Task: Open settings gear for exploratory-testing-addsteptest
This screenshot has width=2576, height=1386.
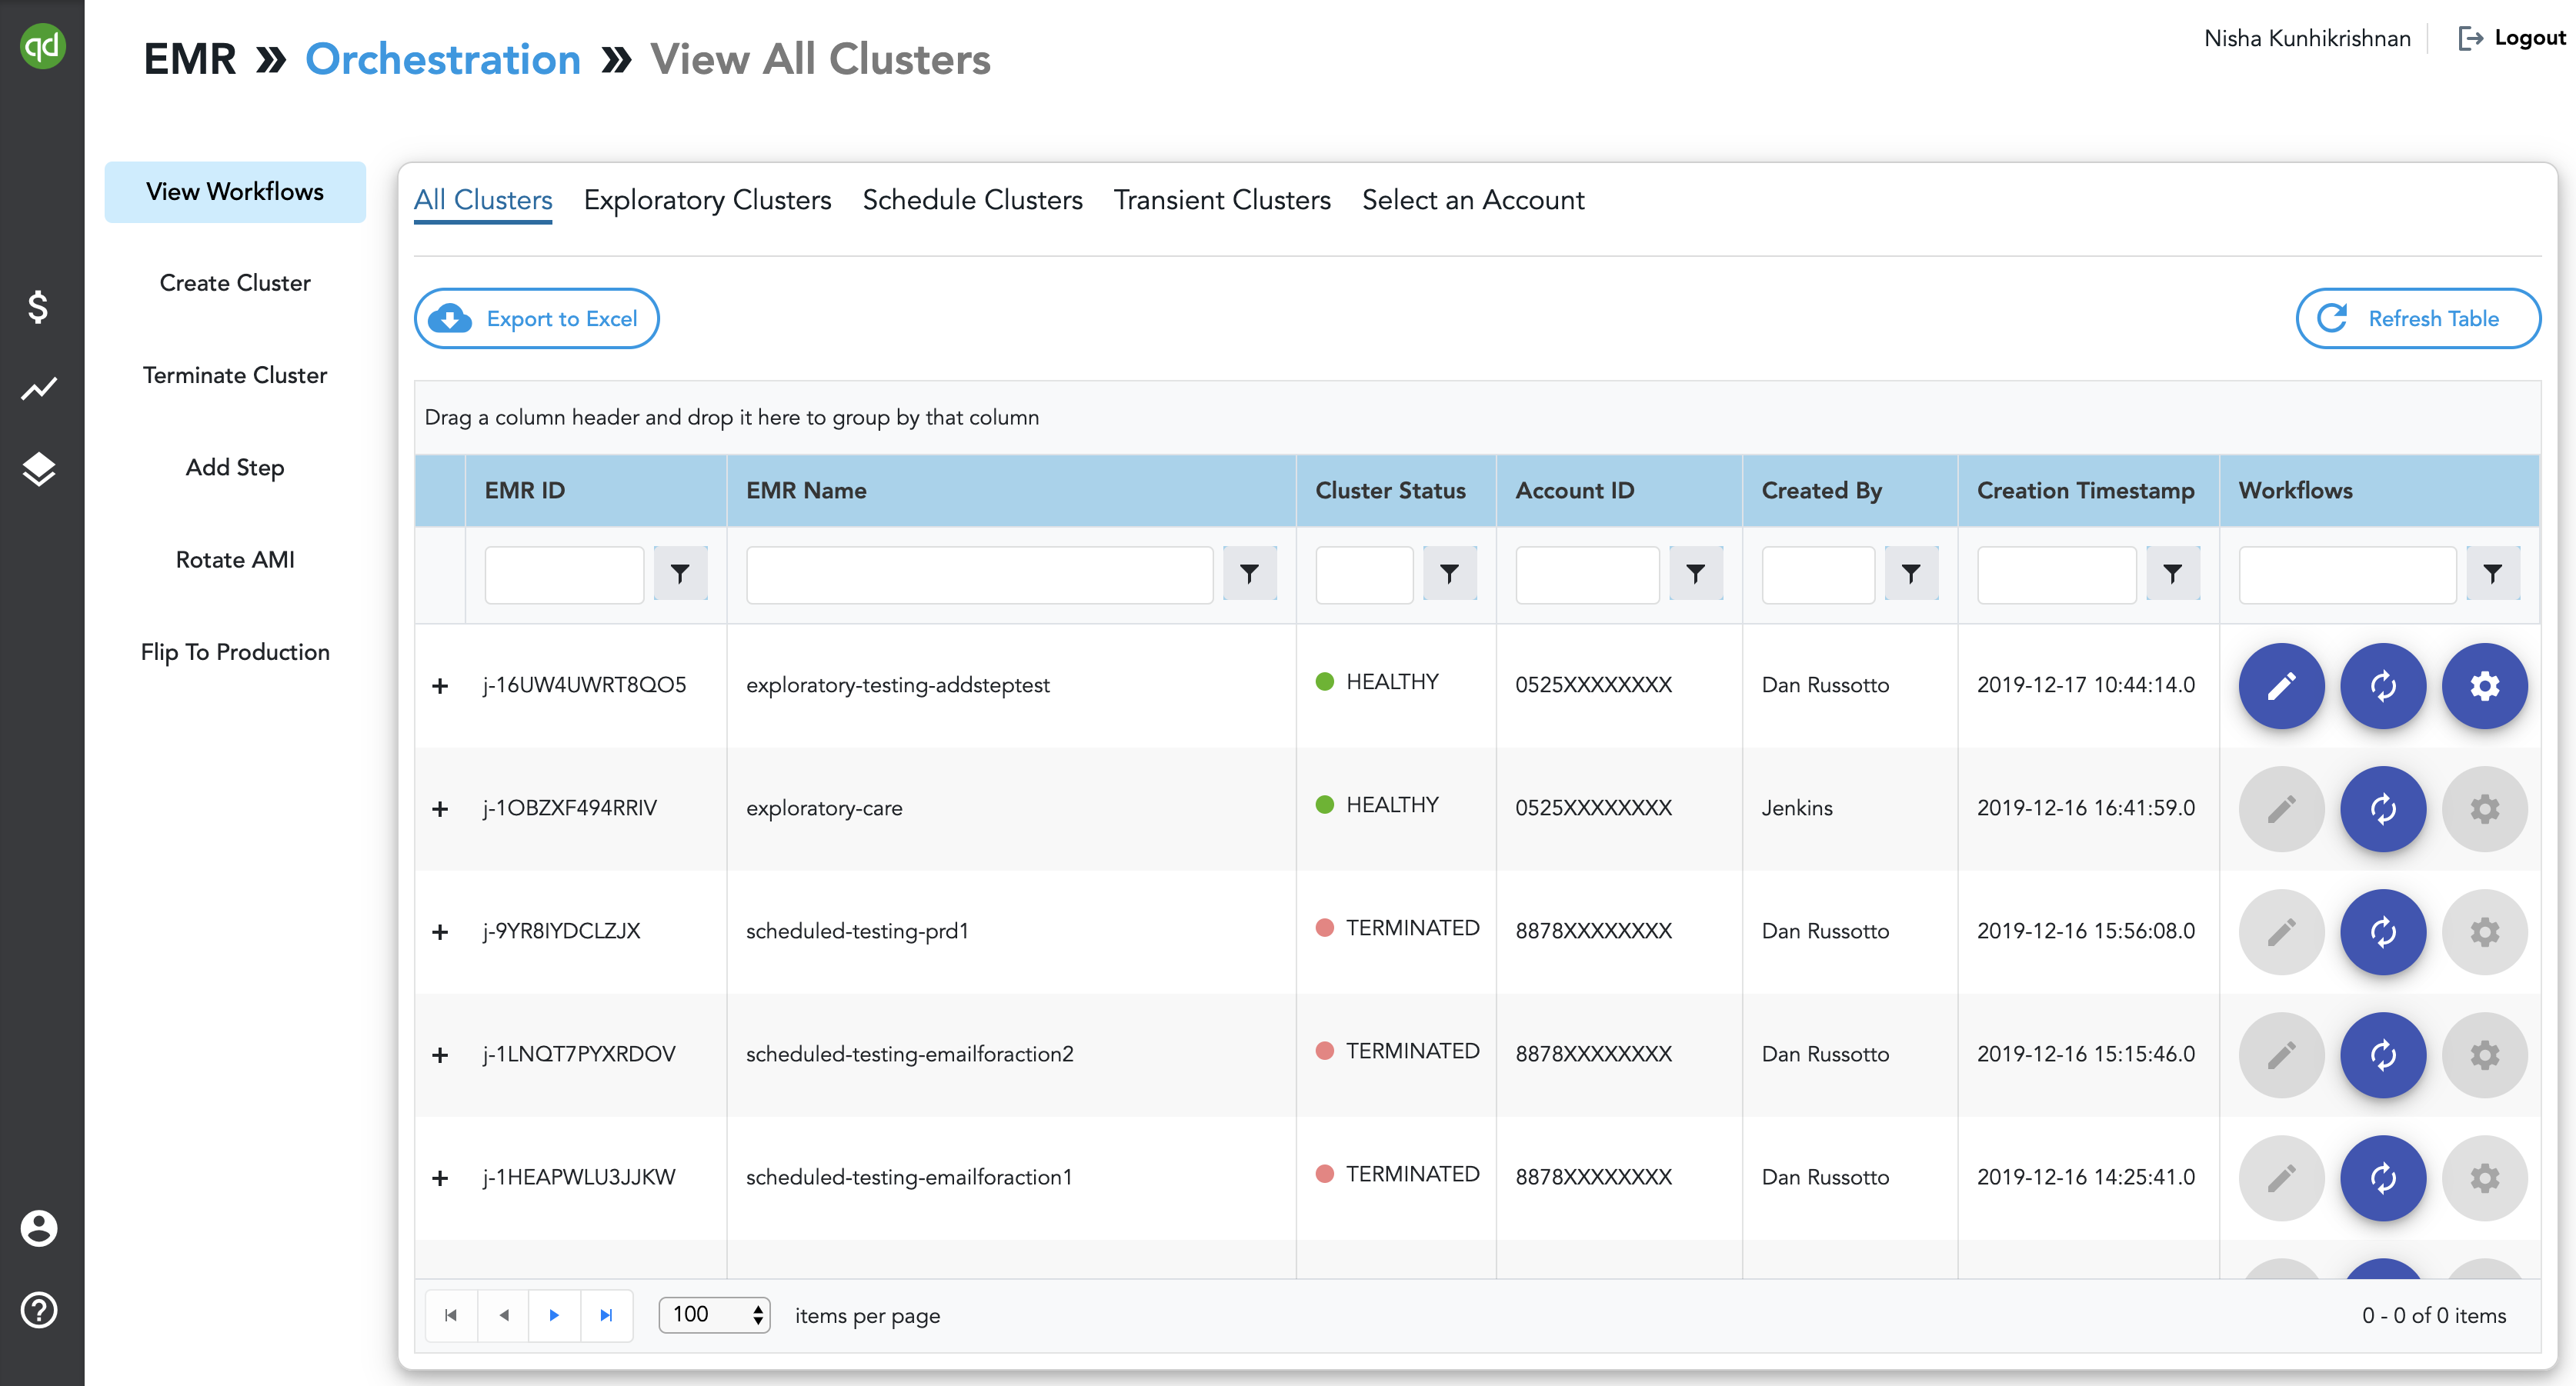Action: click(2485, 685)
